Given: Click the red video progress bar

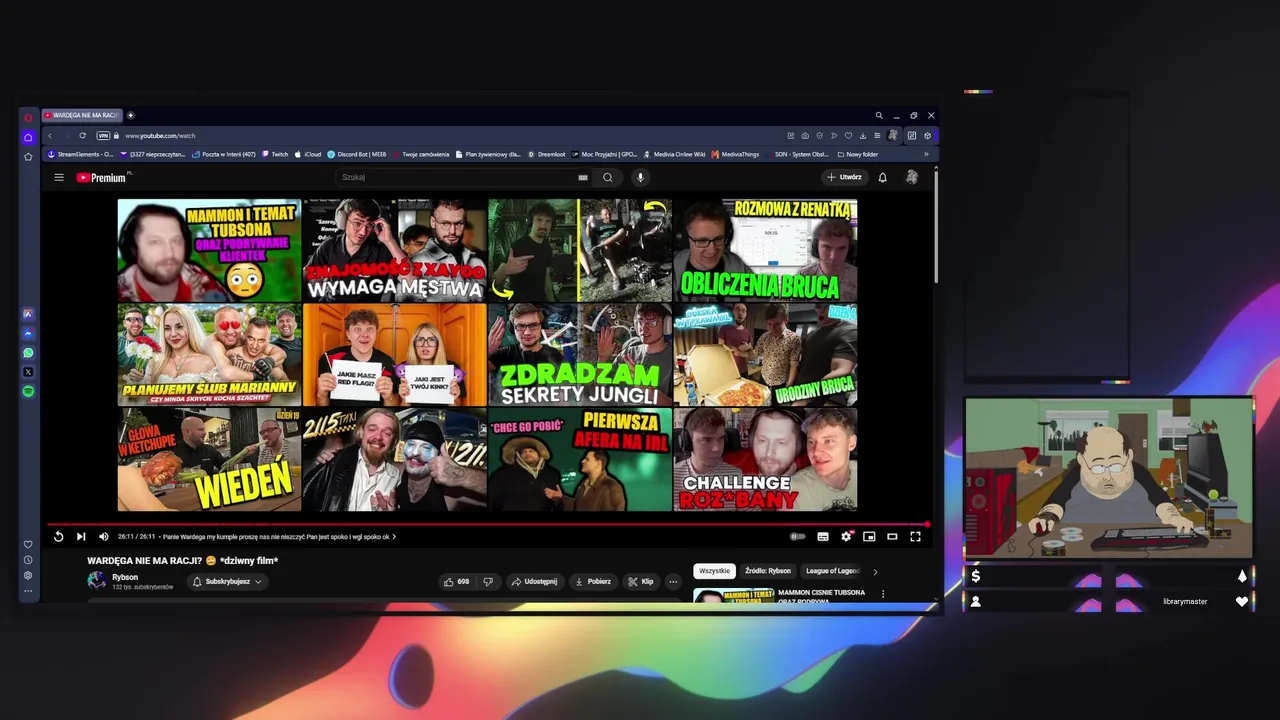Looking at the screenshot, I should pyautogui.click(x=488, y=524).
